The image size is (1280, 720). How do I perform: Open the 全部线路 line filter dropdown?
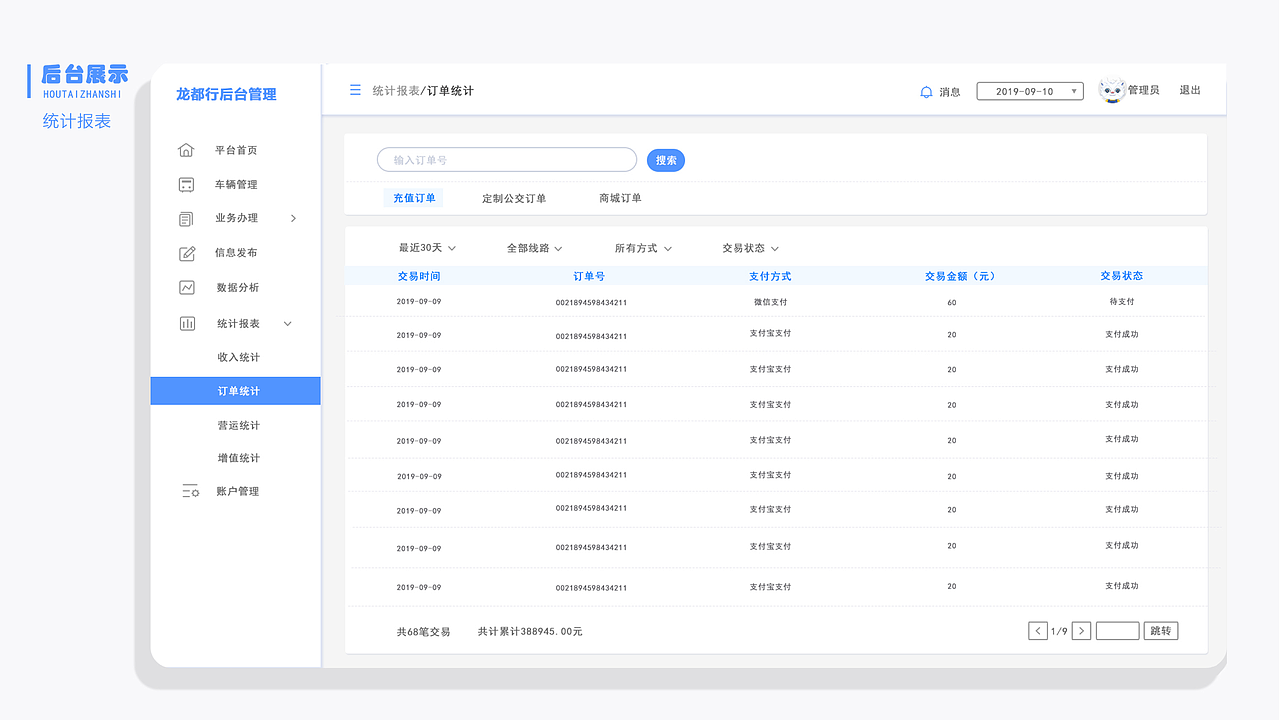(x=531, y=247)
